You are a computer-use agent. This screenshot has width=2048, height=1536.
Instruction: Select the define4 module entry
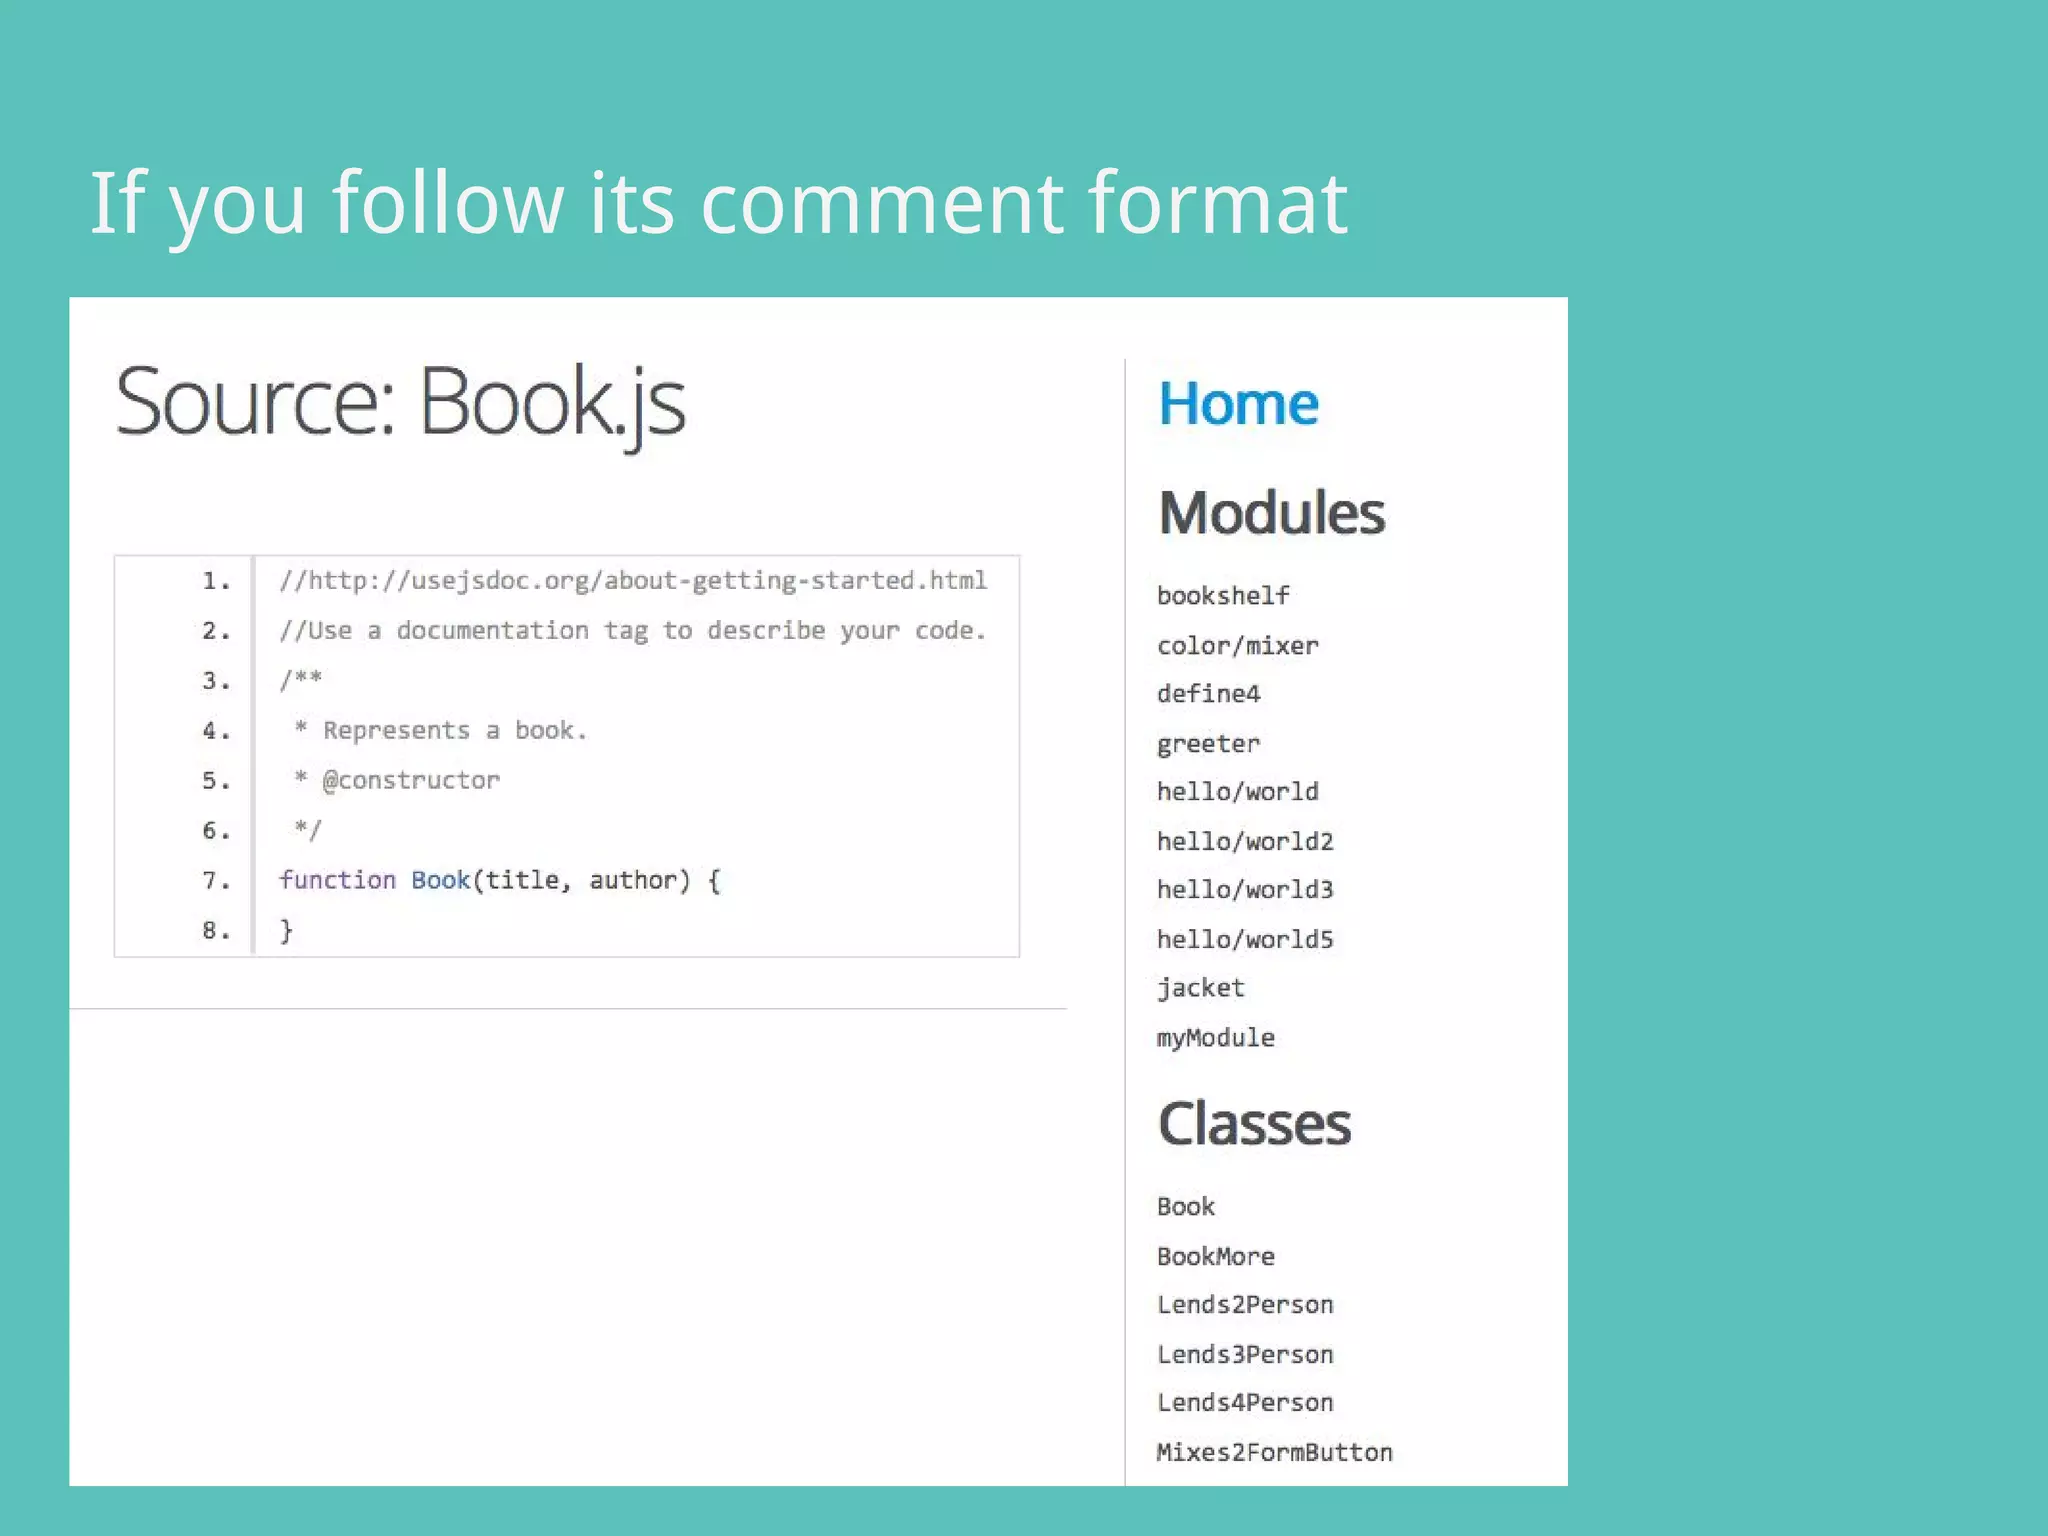(1208, 694)
